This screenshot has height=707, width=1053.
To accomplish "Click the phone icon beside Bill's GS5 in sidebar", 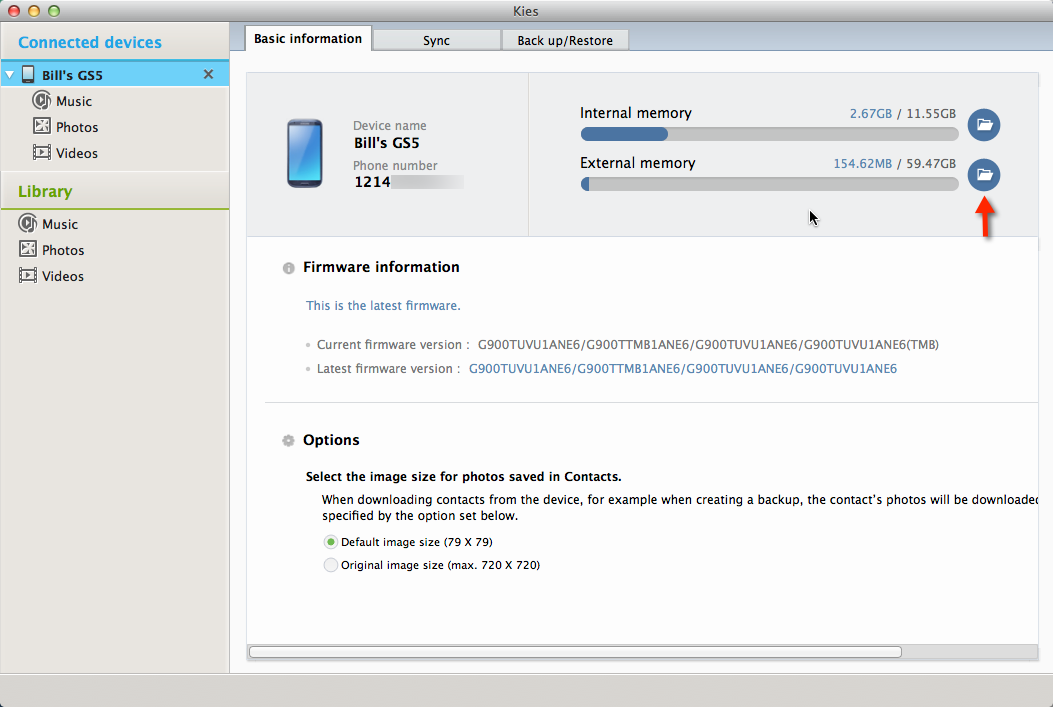I will (28, 74).
